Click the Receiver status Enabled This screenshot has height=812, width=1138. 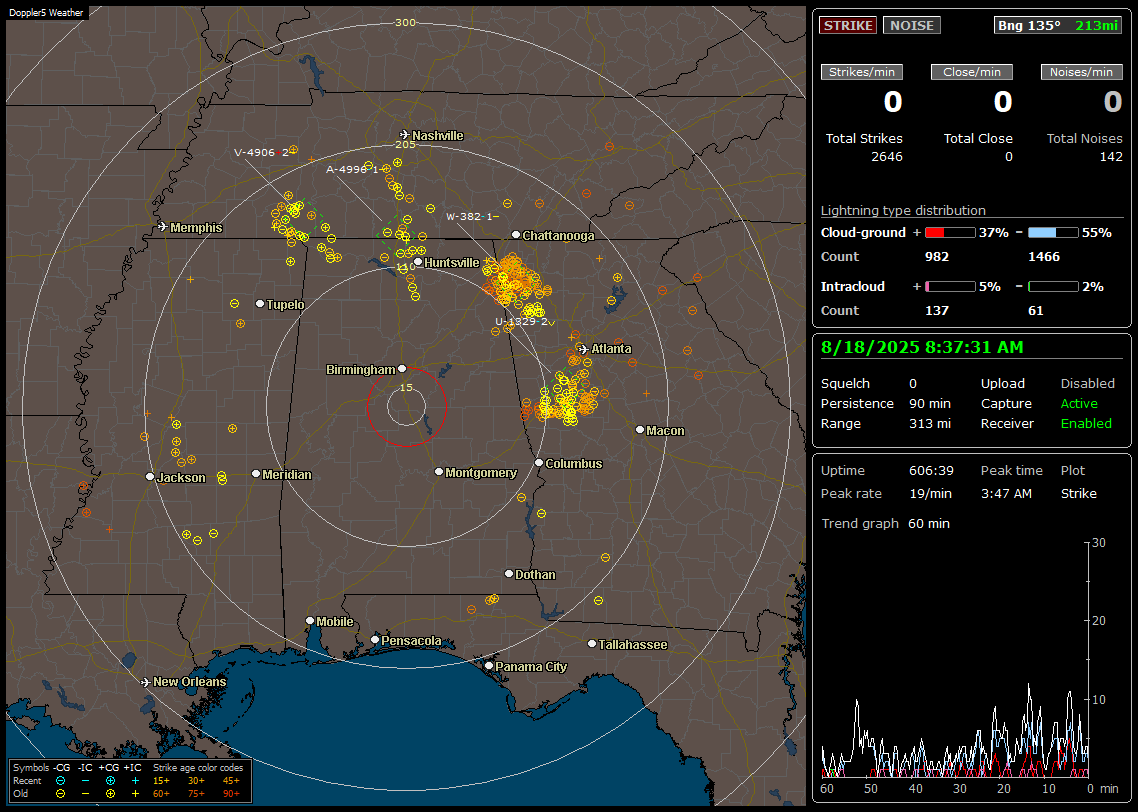(x=1086, y=424)
